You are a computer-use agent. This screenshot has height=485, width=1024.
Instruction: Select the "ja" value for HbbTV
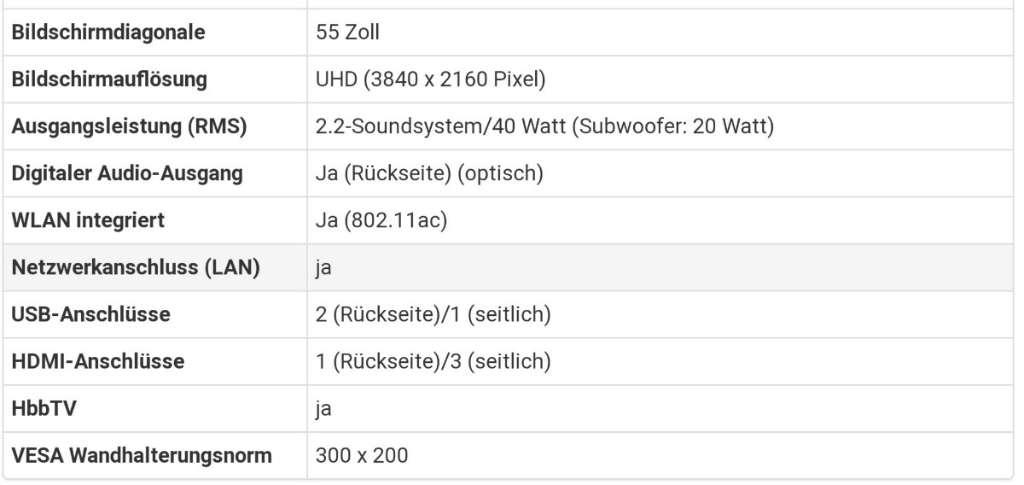[324, 409]
